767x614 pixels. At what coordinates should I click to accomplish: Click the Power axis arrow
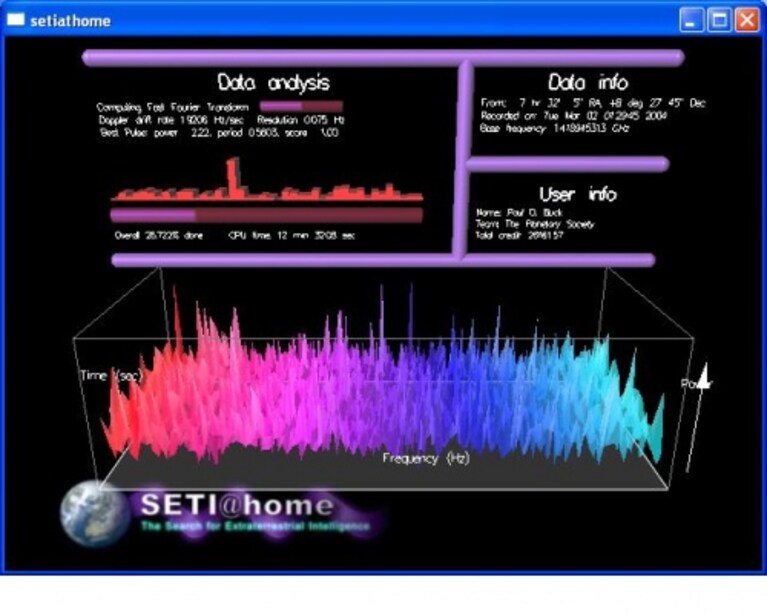coord(698,417)
